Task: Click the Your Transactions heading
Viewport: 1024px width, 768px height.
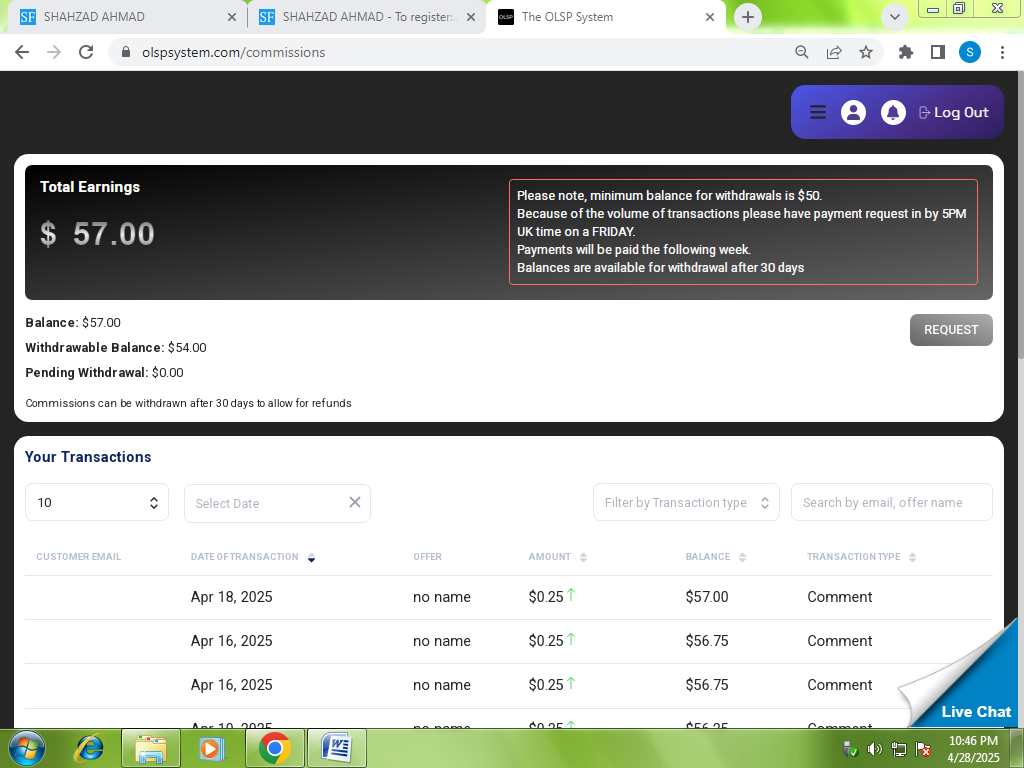Action: [88, 456]
